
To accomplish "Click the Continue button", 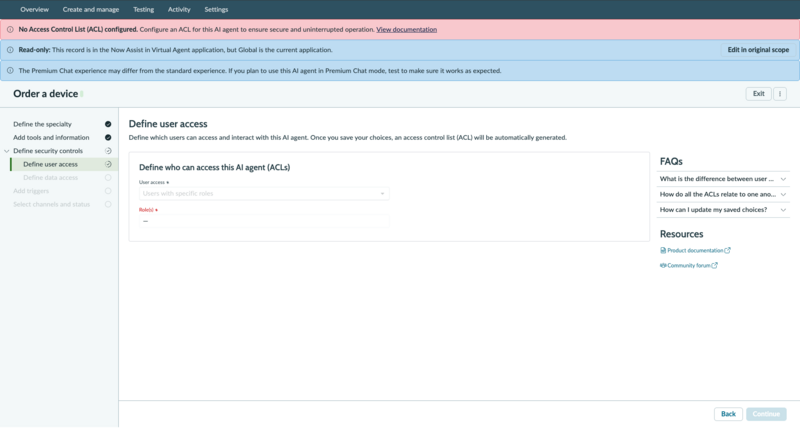I will pyautogui.click(x=766, y=414).
